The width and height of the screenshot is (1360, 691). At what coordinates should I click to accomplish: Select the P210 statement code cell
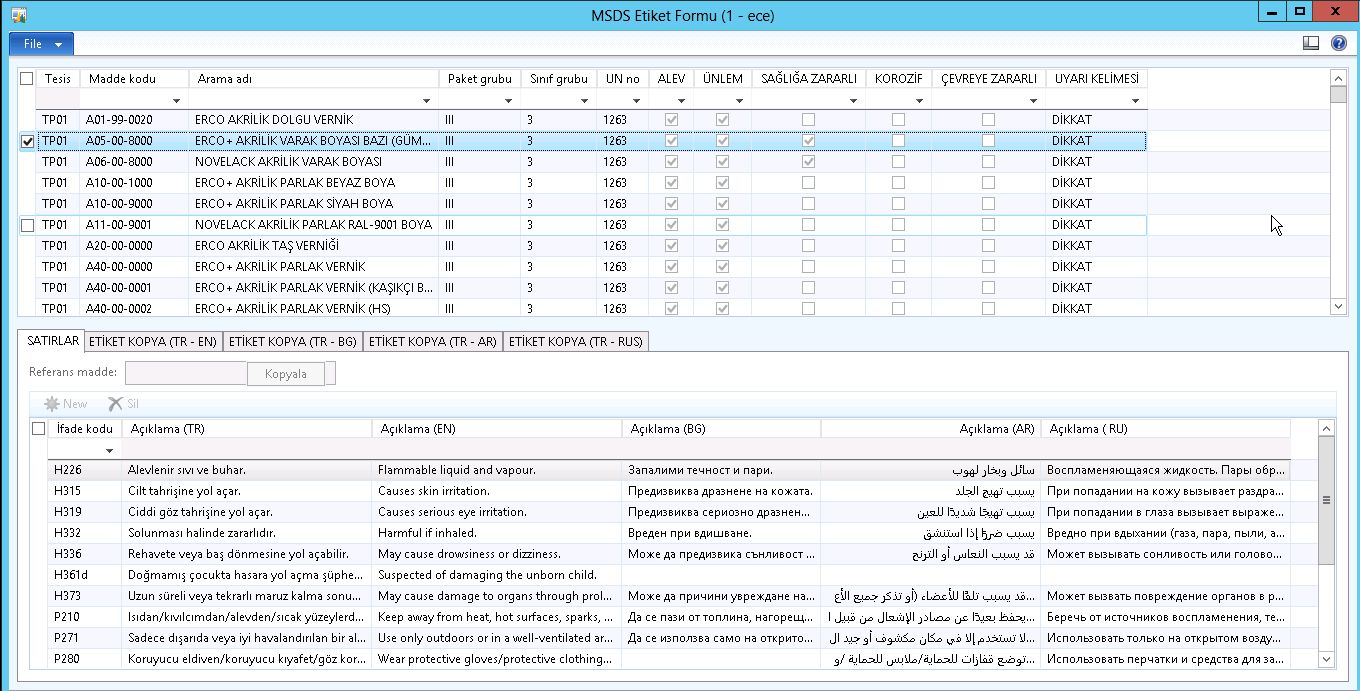tap(85, 617)
